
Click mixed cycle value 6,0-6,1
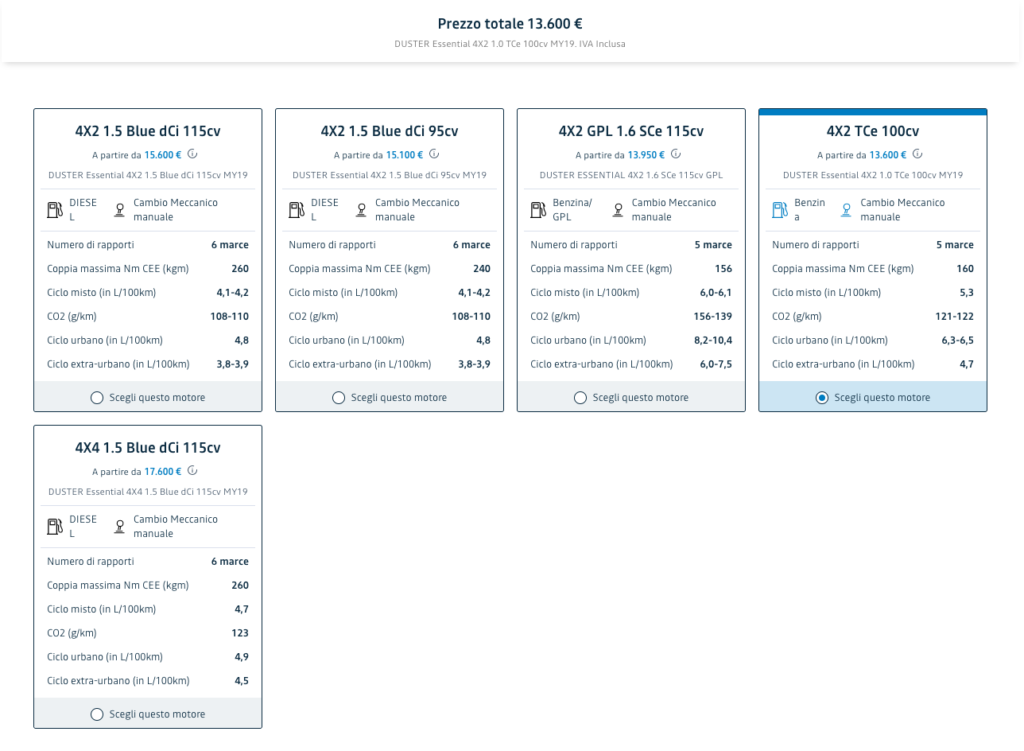click(716, 293)
